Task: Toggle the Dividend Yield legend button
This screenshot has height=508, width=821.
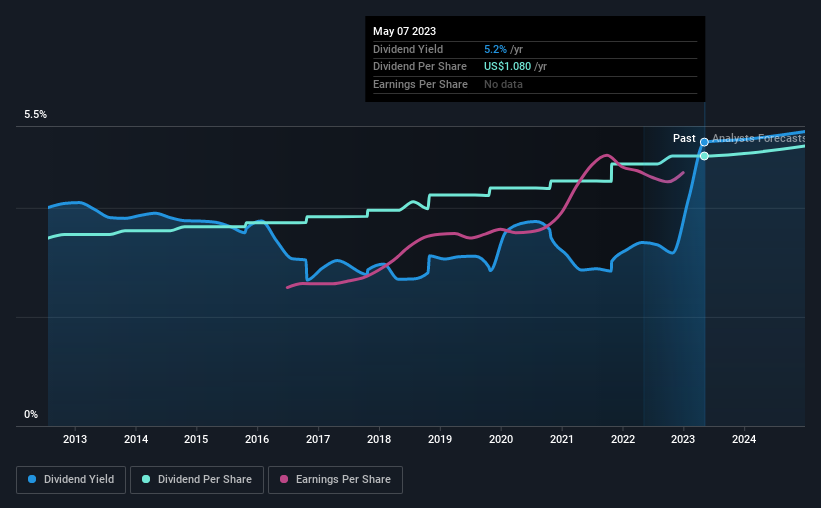Action: pos(71,480)
